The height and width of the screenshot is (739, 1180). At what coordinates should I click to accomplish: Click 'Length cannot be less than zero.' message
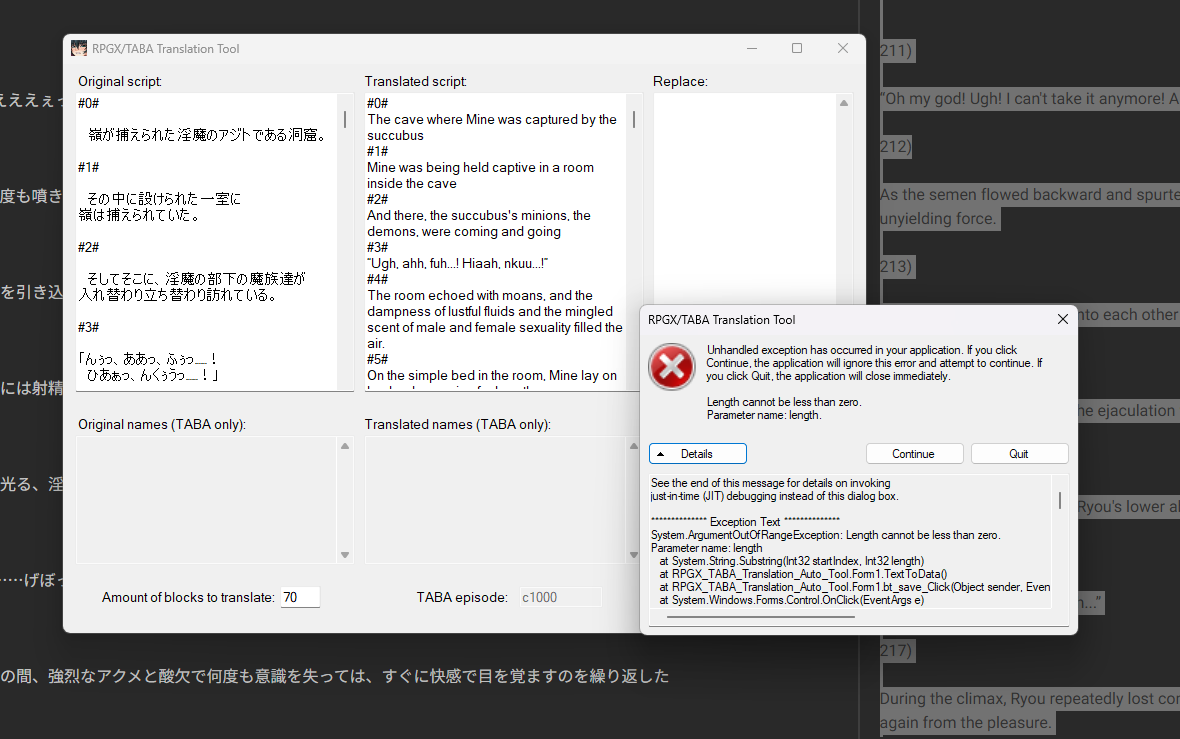[784, 402]
